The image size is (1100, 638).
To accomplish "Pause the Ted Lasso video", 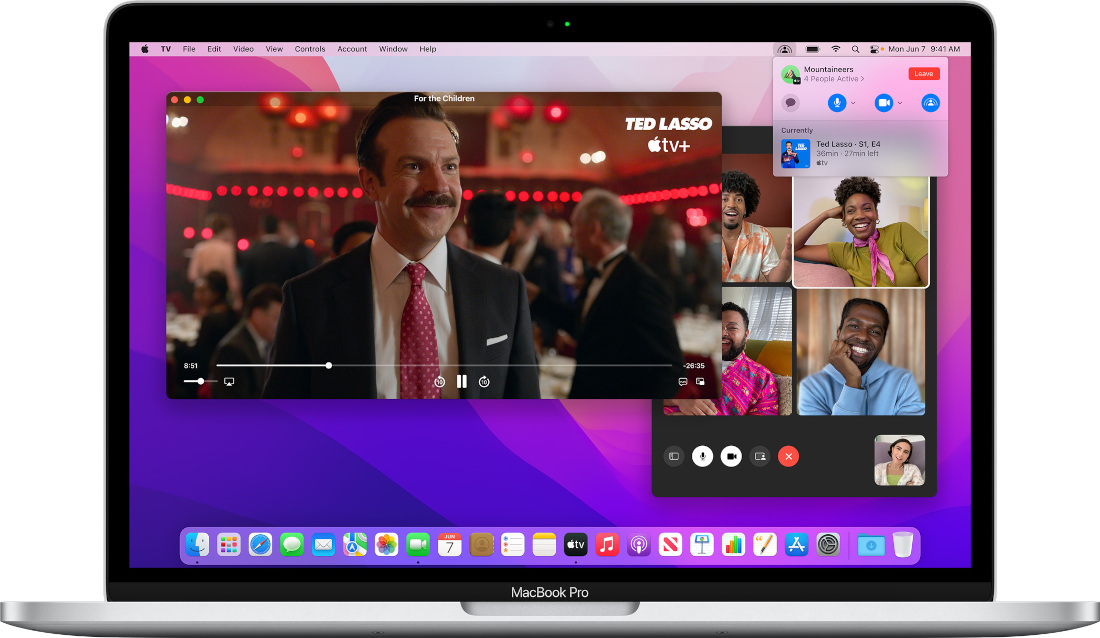I will coord(462,381).
